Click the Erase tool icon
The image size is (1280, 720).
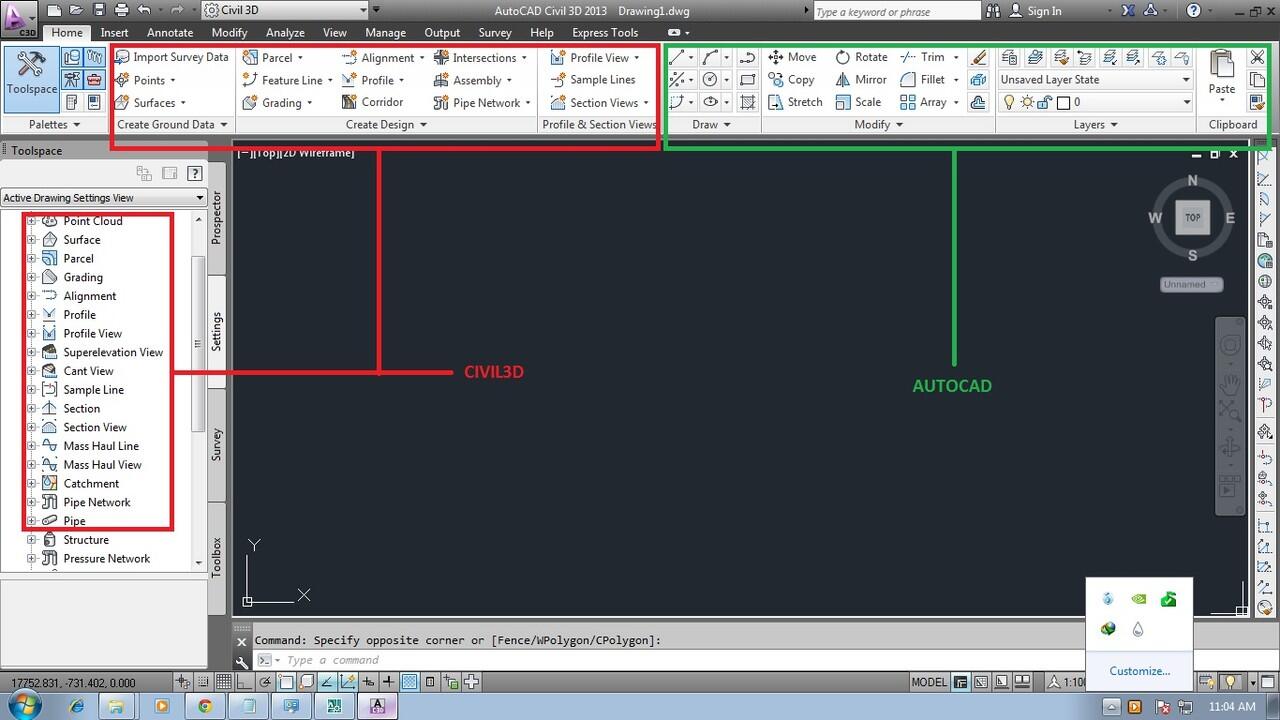[979, 58]
